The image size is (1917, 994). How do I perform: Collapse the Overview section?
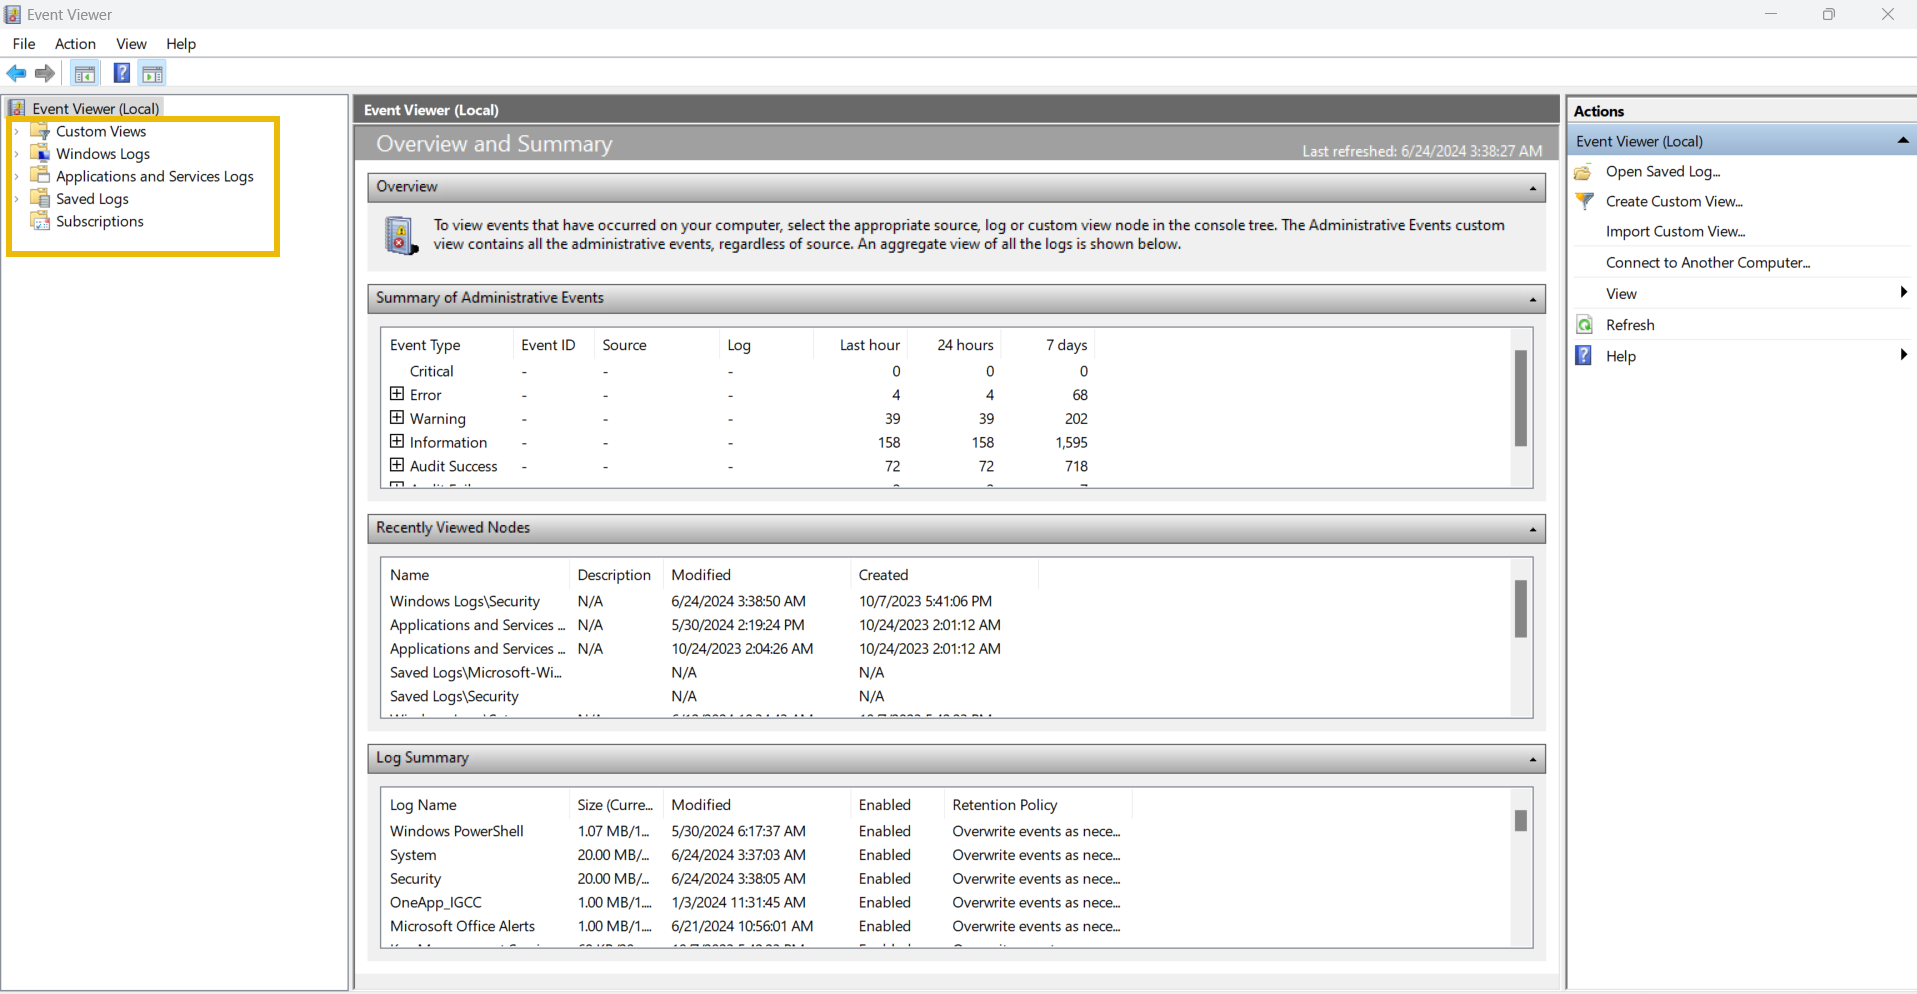click(x=1532, y=188)
